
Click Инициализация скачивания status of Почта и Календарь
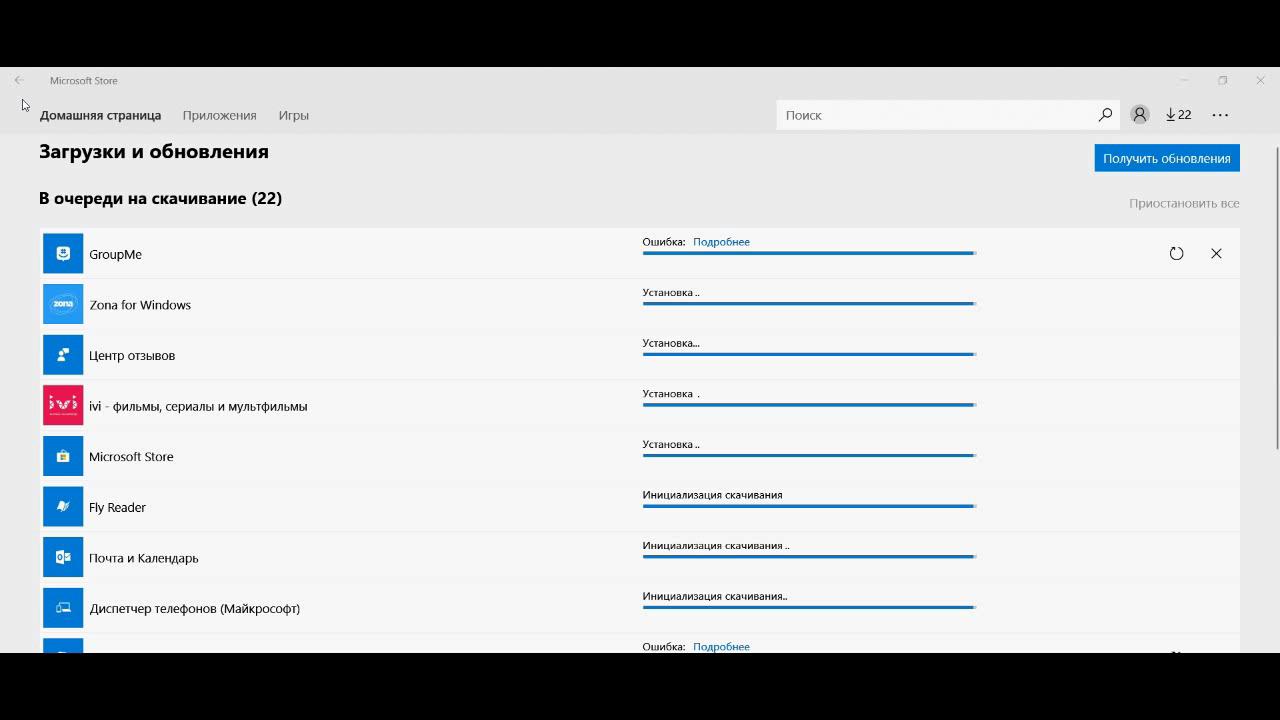coord(716,546)
